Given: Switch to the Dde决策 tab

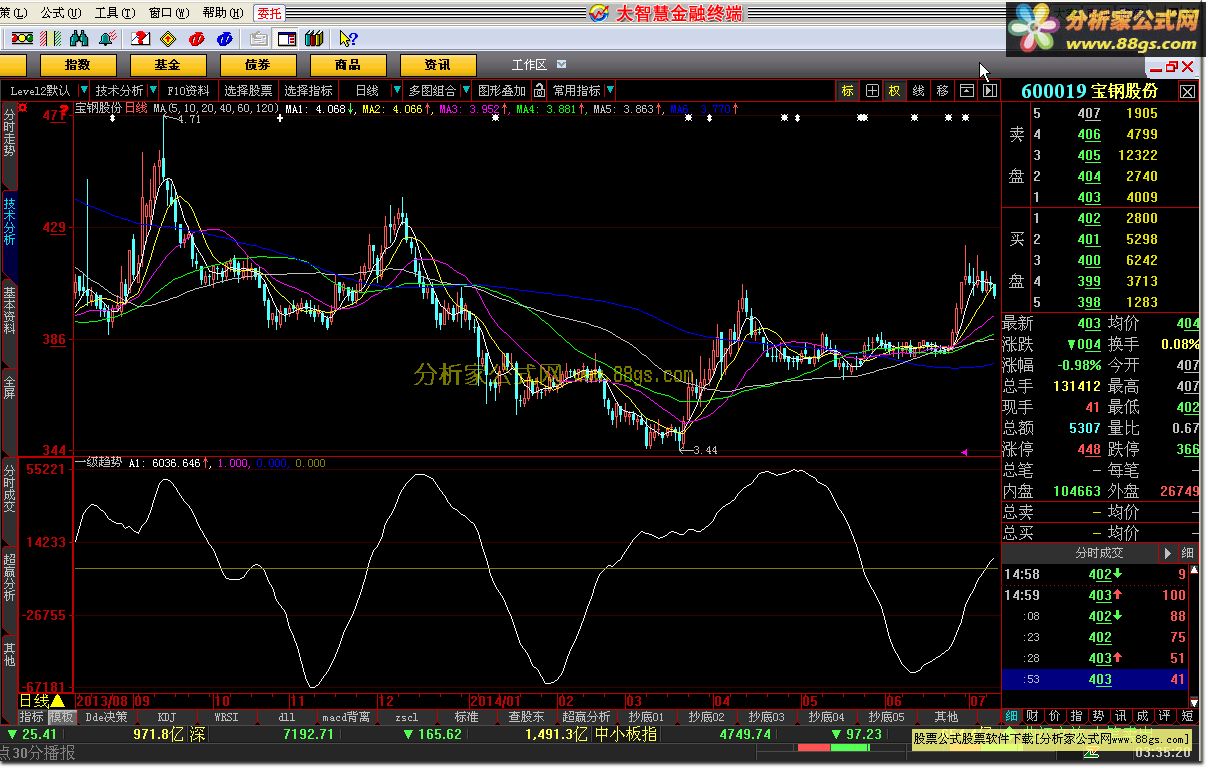Looking at the screenshot, I should [x=106, y=717].
